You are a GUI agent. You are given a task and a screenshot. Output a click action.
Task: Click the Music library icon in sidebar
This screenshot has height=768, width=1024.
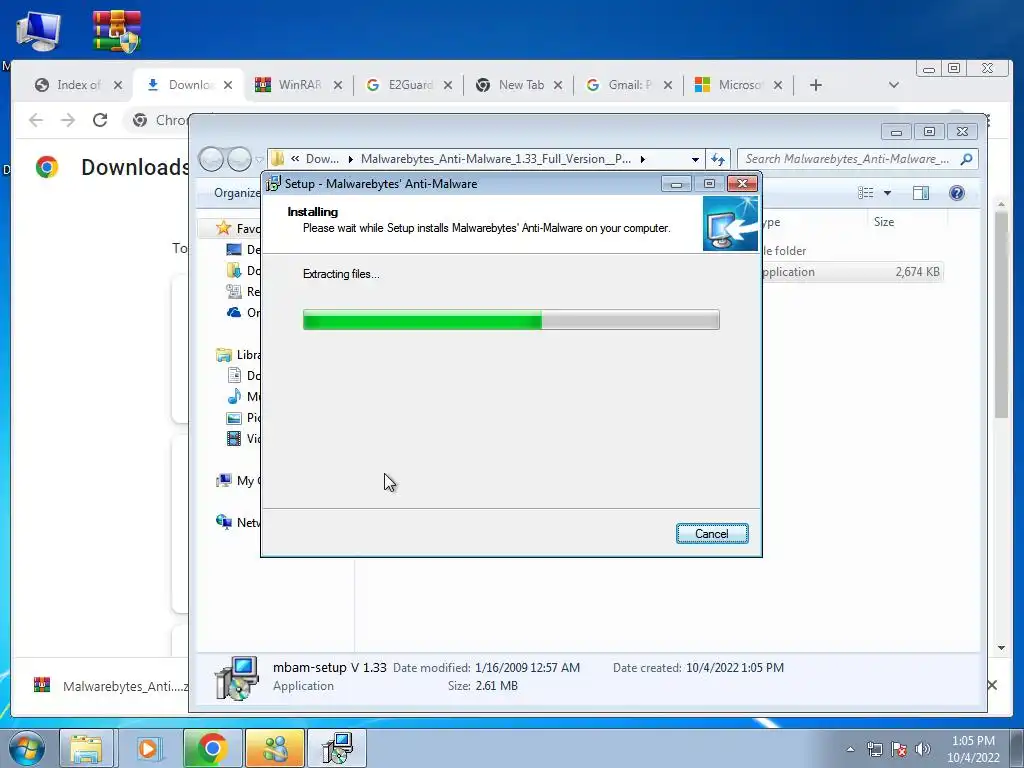click(234, 396)
